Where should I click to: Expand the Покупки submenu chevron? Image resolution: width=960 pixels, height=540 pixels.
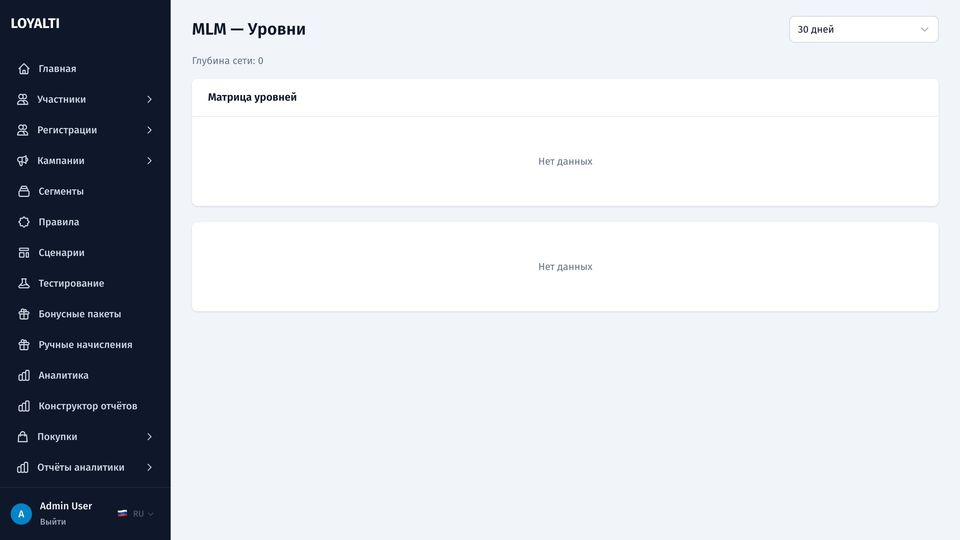[x=149, y=437]
